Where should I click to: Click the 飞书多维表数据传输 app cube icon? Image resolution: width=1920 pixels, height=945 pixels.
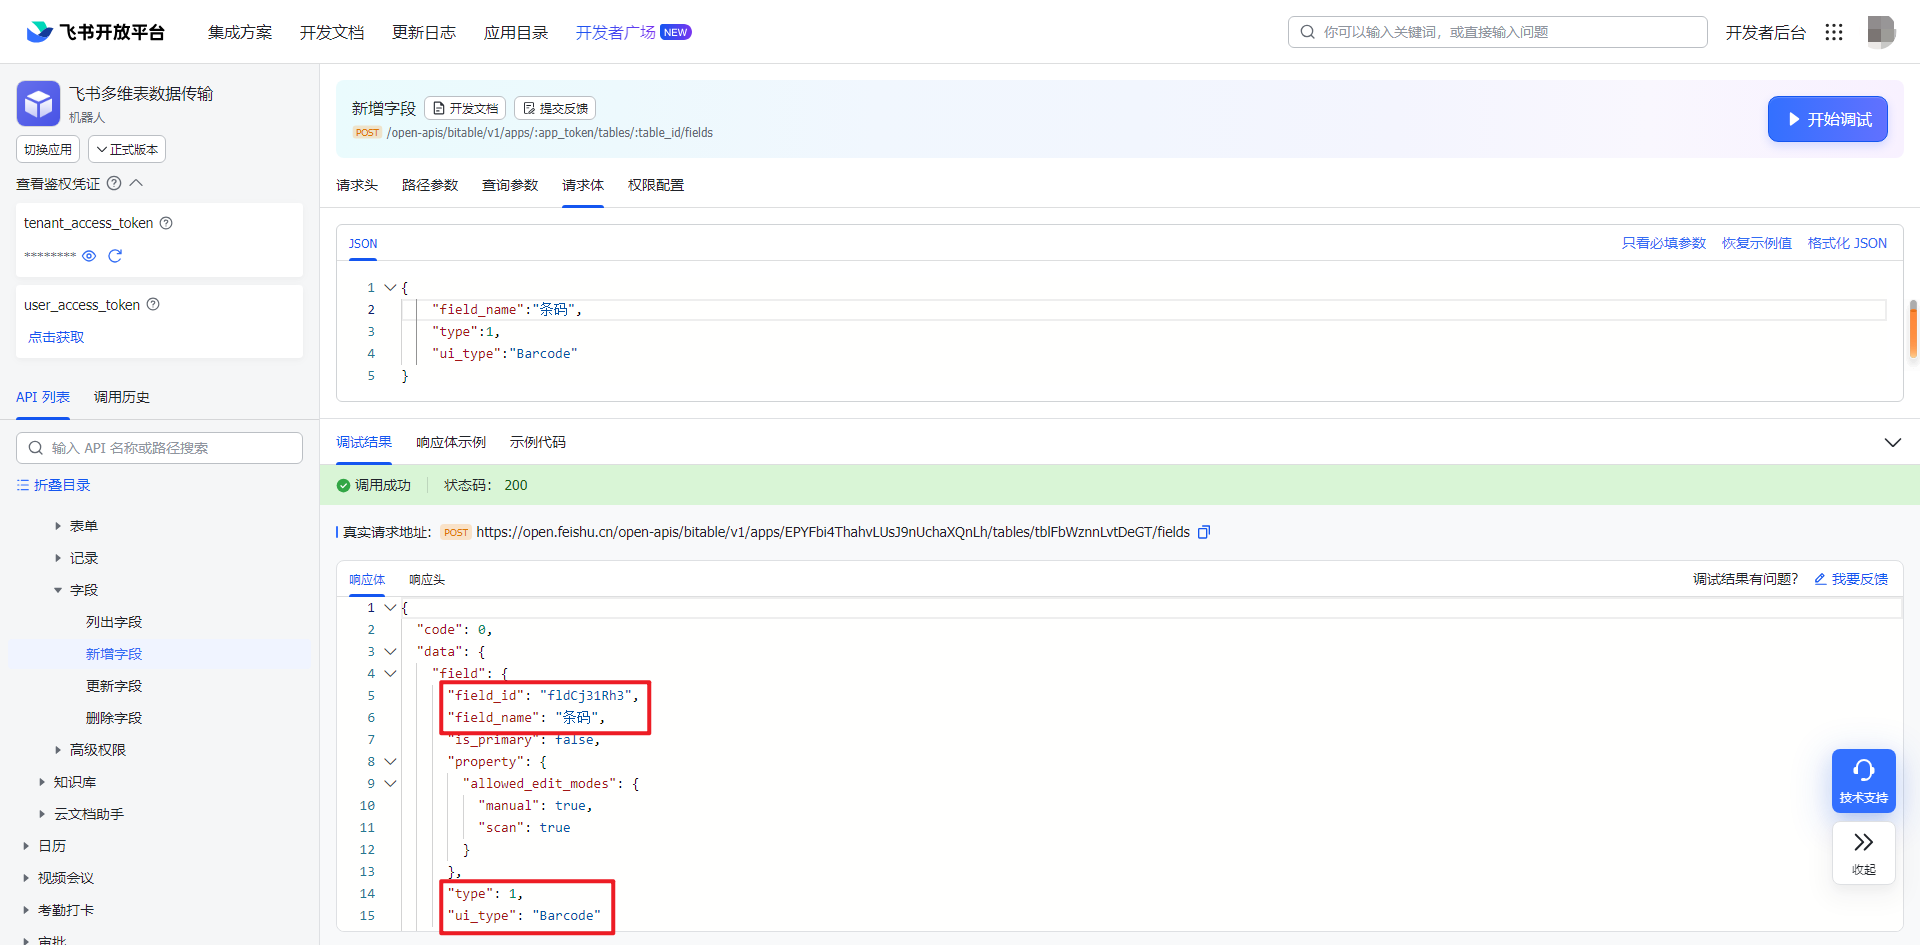point(38,103)
